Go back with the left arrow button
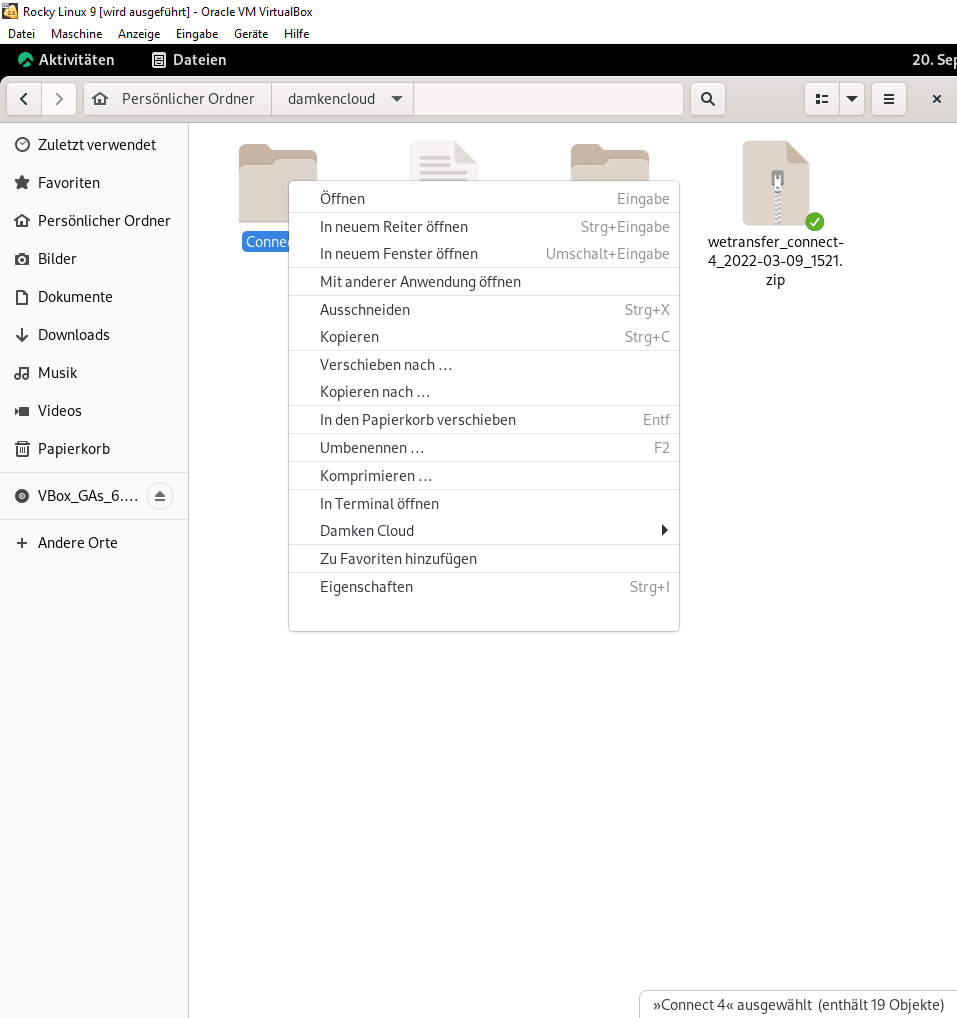The image size is (957, 1018). (x=24, y=99)
